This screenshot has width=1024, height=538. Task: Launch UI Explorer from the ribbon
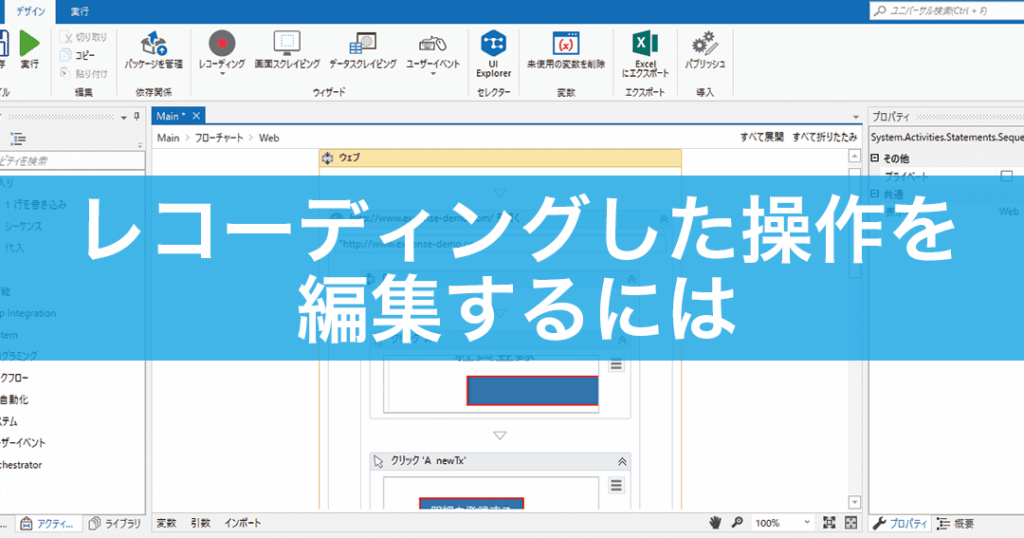click(493, 43)
